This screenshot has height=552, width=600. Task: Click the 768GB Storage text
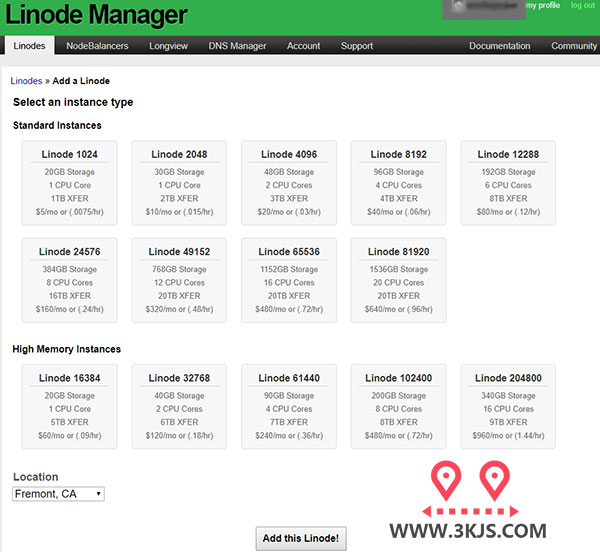[x=179, y=269]
